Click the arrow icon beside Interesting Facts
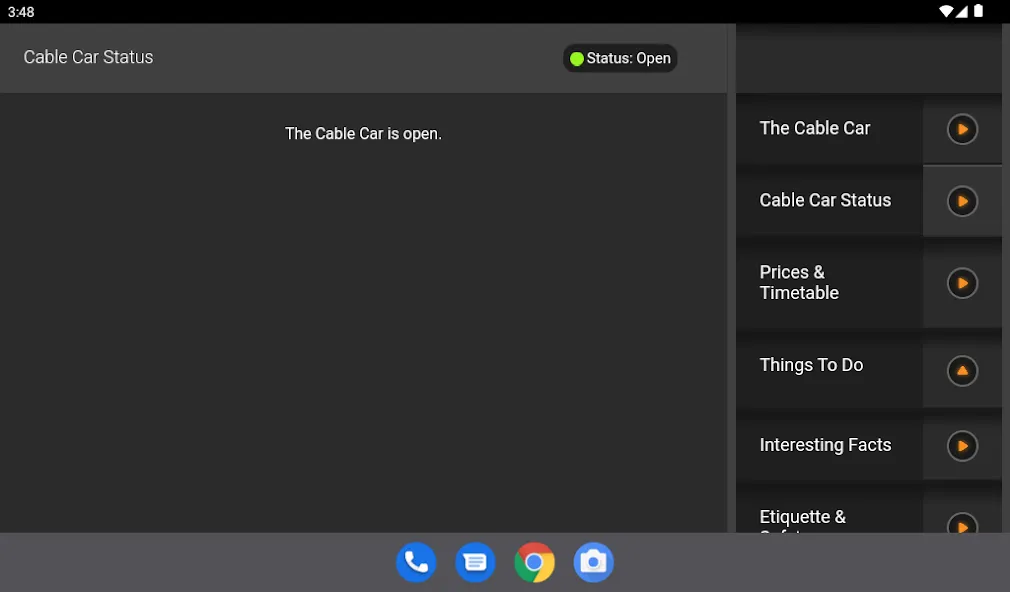Screen dimensions: 1010x592 pos(962,446)
